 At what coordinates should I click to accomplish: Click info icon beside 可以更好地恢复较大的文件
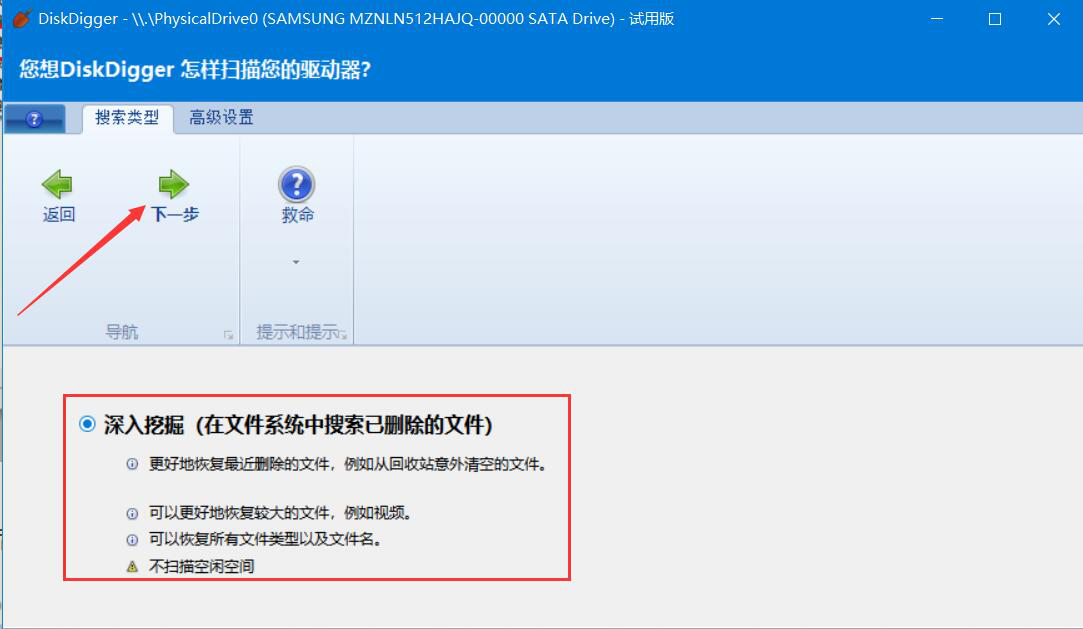tap(132, 513)
